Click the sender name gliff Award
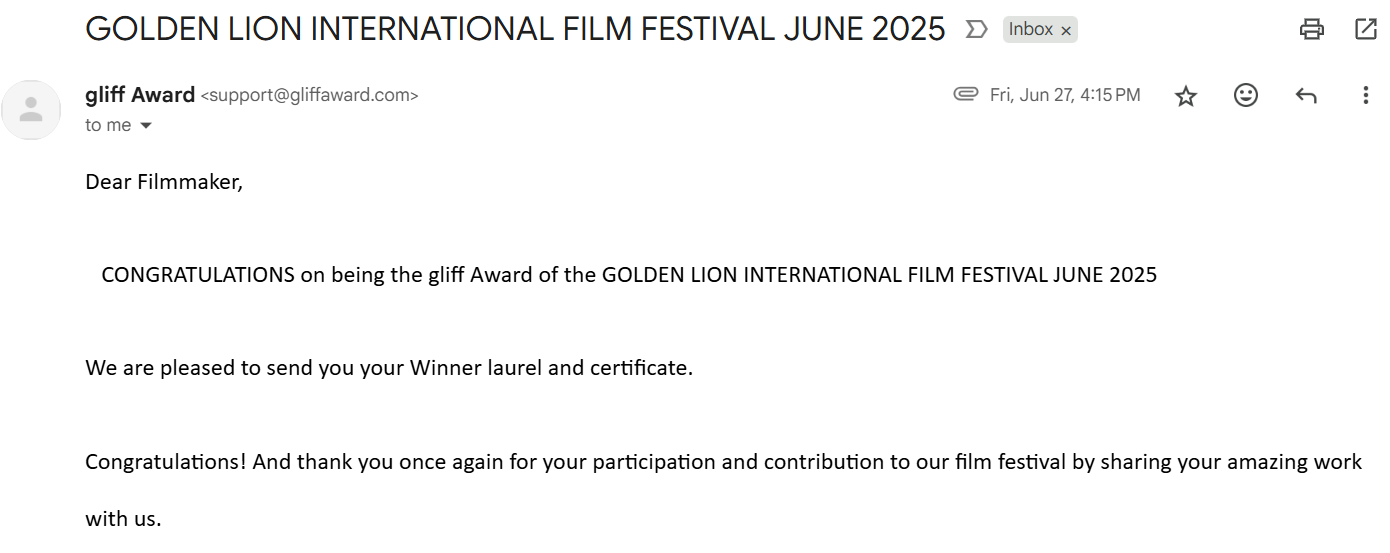This screenshot has width=1390, height=553. click(x=140, y=95)
